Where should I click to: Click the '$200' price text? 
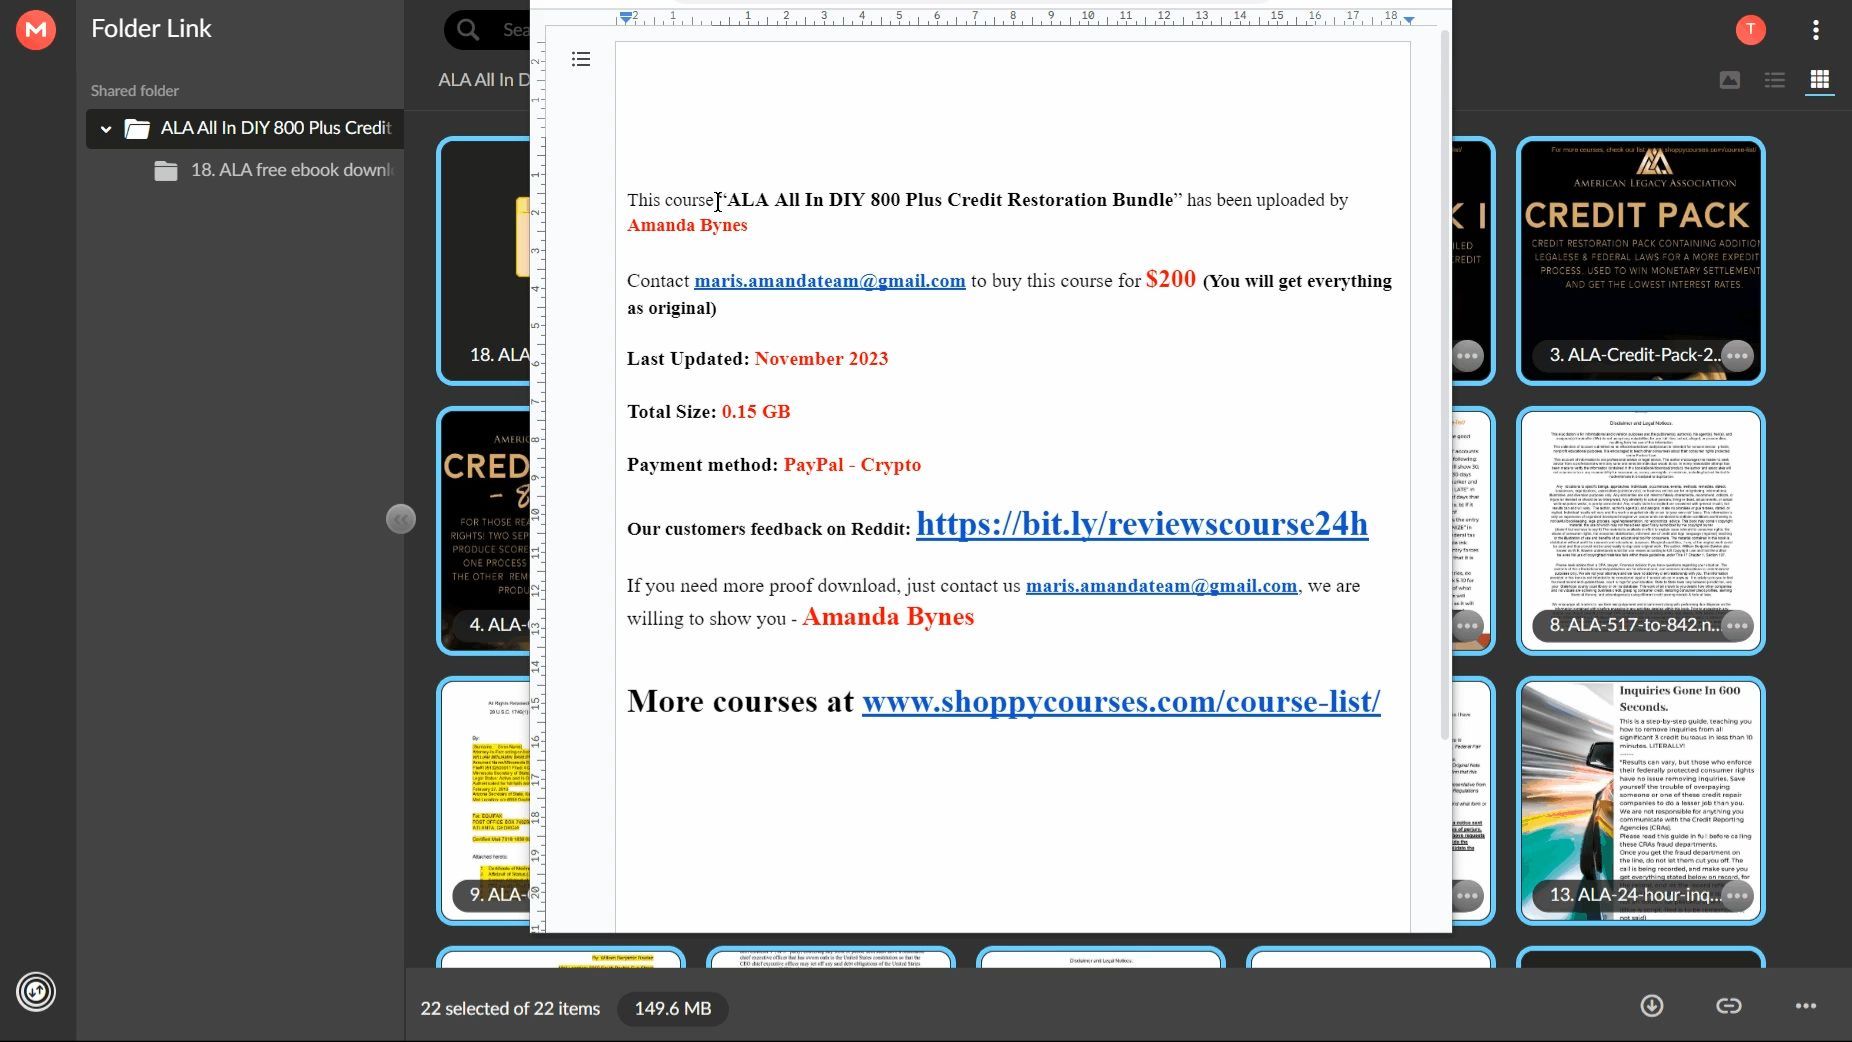1171,279
